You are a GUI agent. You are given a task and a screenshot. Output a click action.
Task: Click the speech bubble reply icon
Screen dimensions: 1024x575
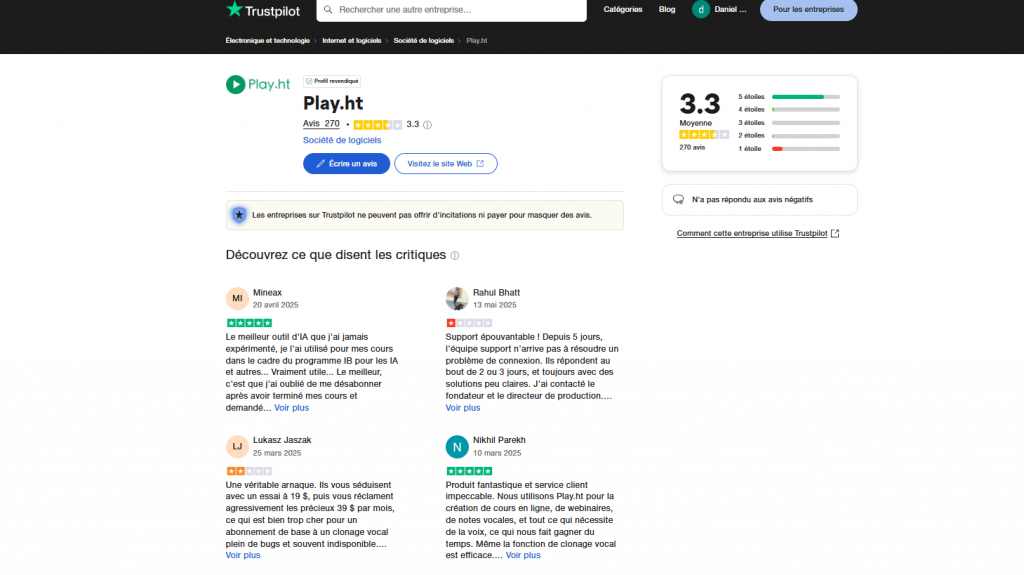(x=679, y=200)
